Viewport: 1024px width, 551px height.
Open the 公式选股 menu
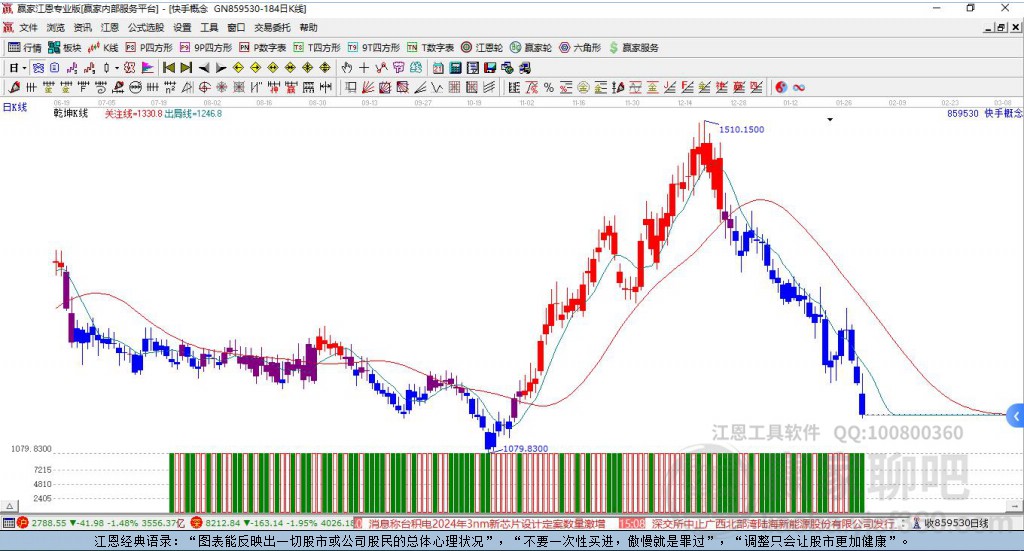pos(145,28)
